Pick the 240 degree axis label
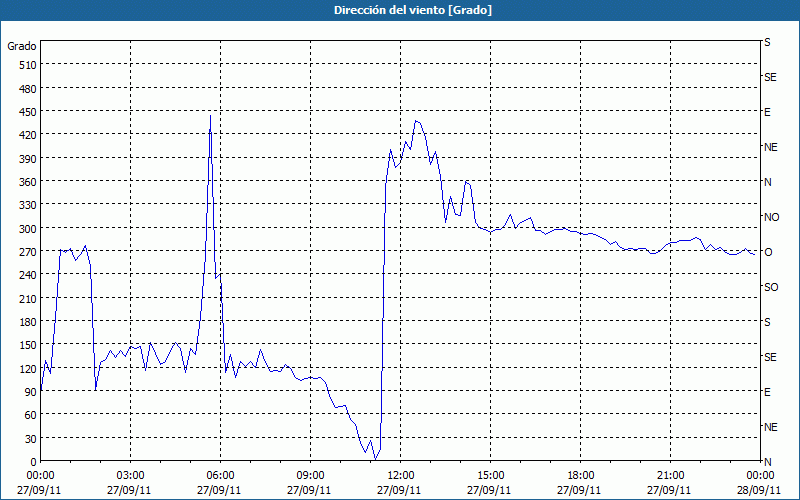 [28, 276]
